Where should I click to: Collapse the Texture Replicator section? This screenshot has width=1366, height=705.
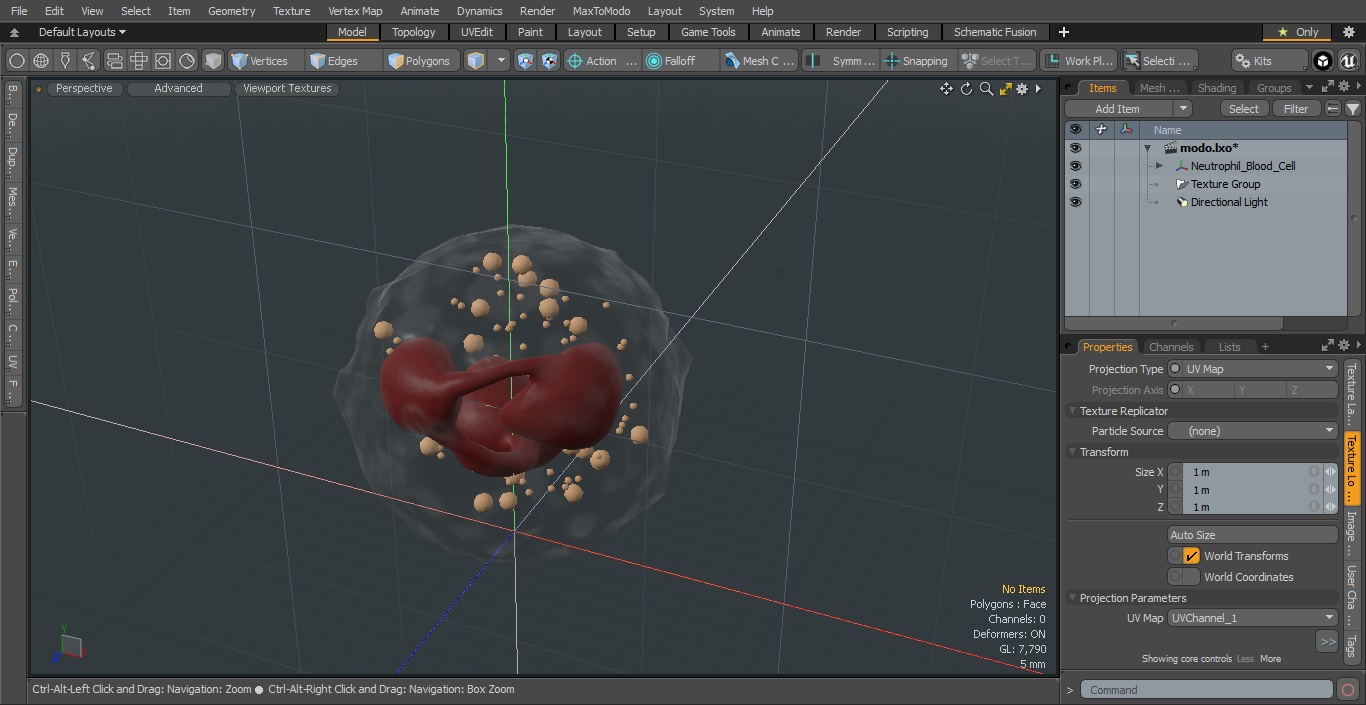pyautogui.click(x=1073, y=411)
